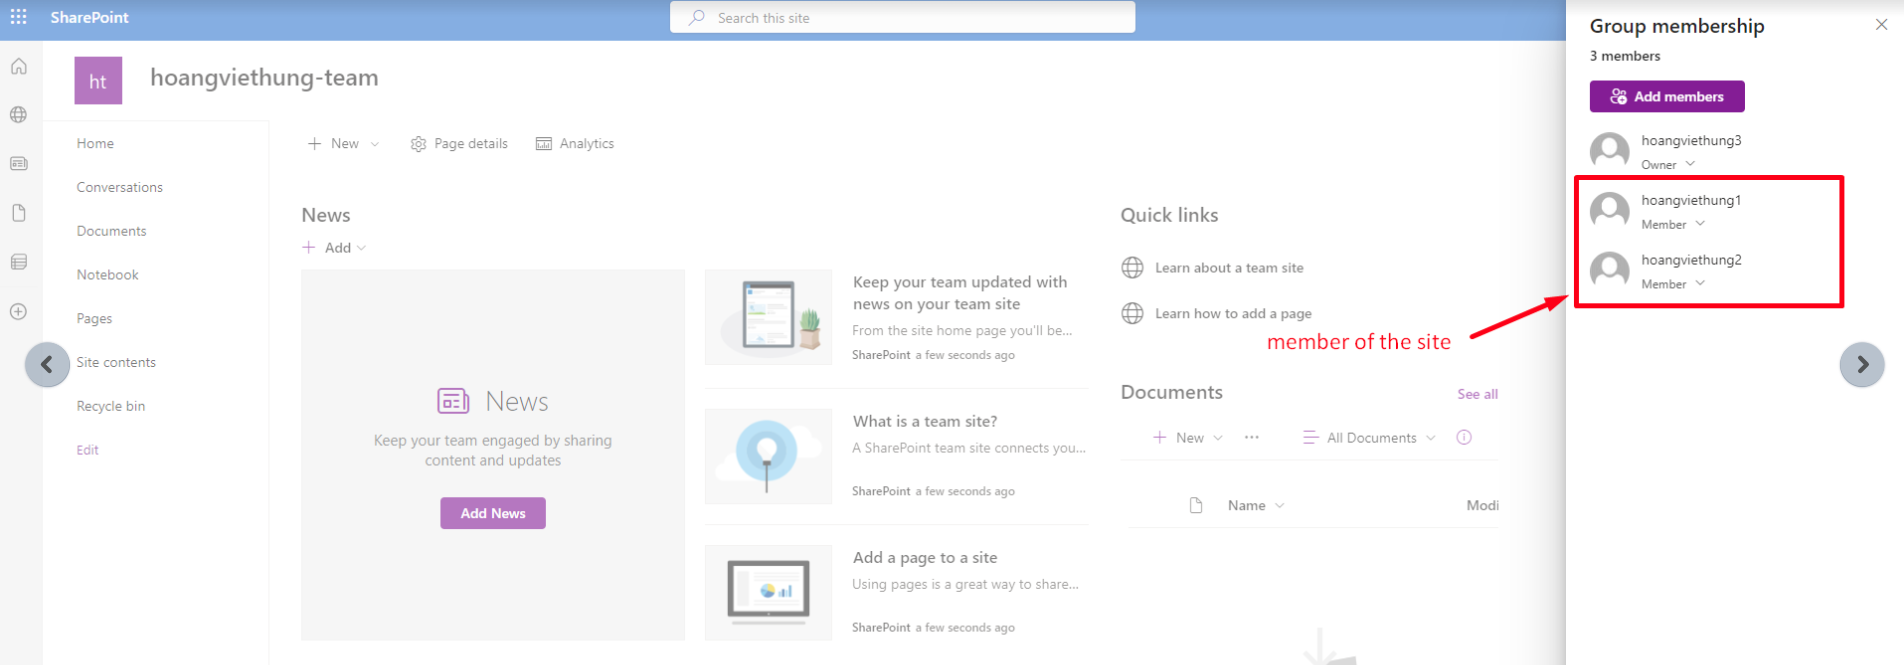Click the Search this site field

(x=902, y=17)
